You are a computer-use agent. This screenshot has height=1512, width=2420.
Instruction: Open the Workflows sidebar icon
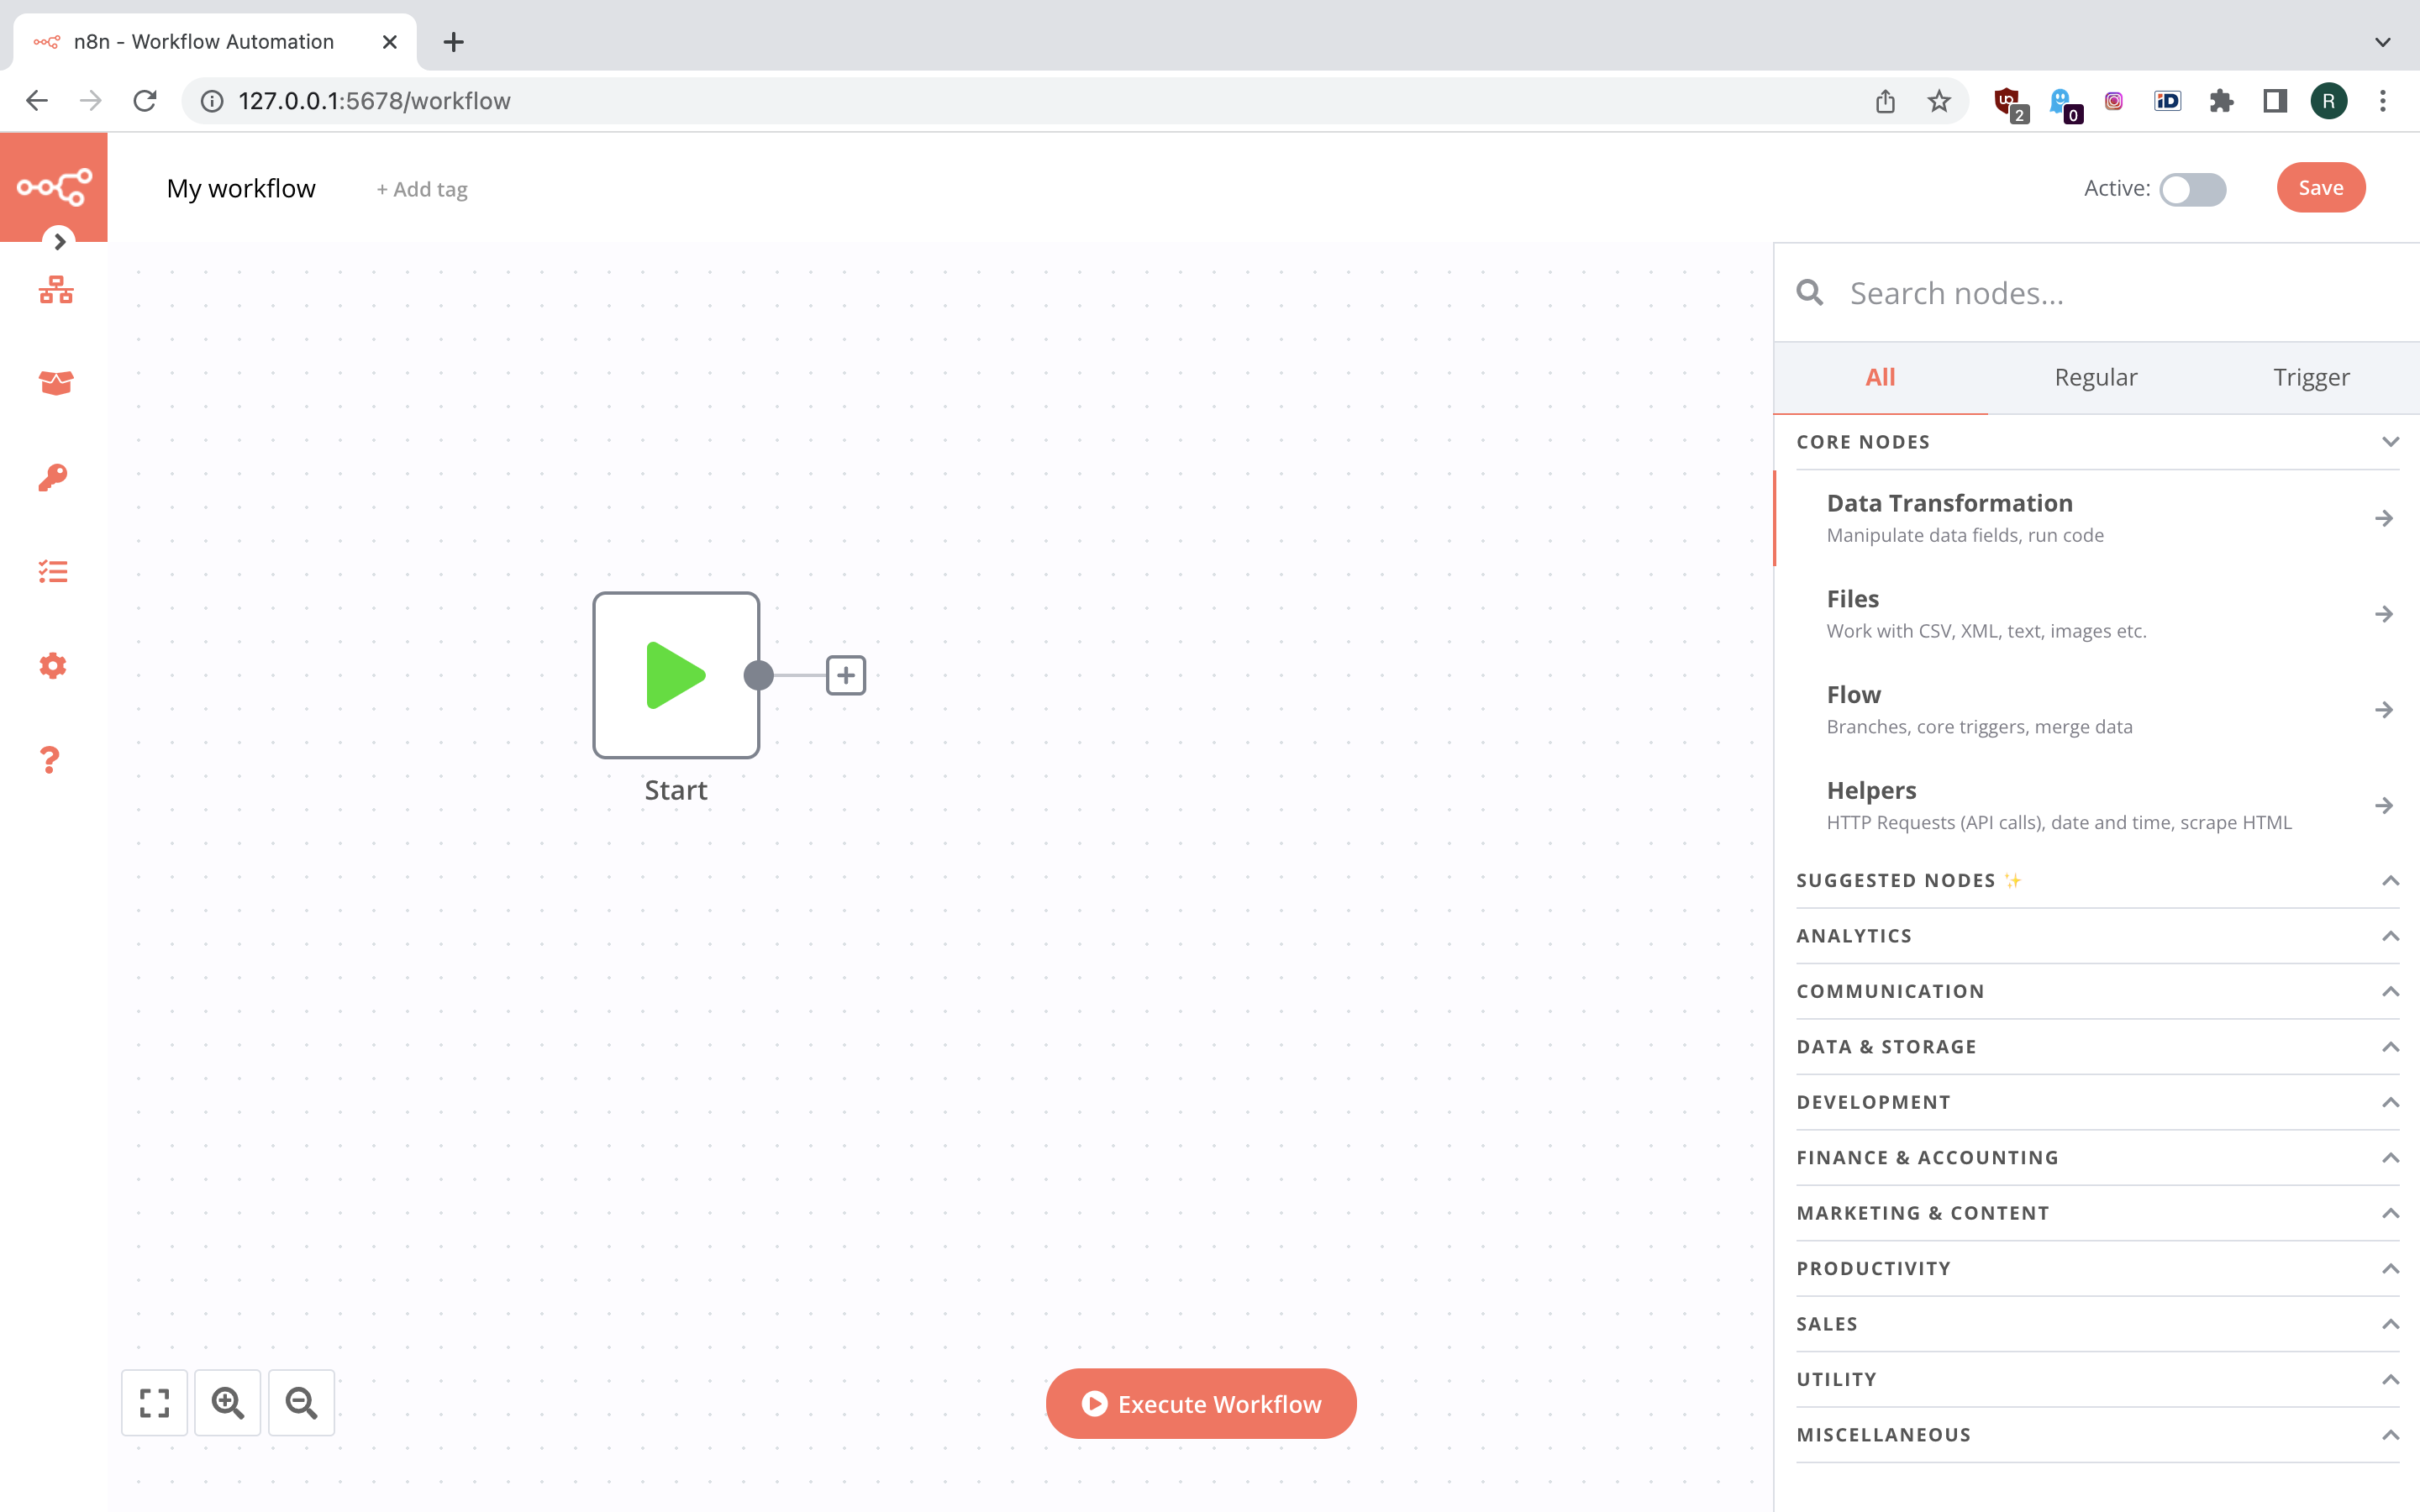56,290
